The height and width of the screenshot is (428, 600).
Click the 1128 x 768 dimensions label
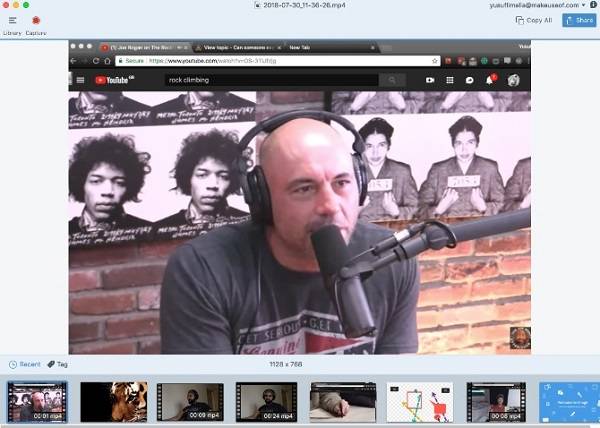click(x=286, y=364)
